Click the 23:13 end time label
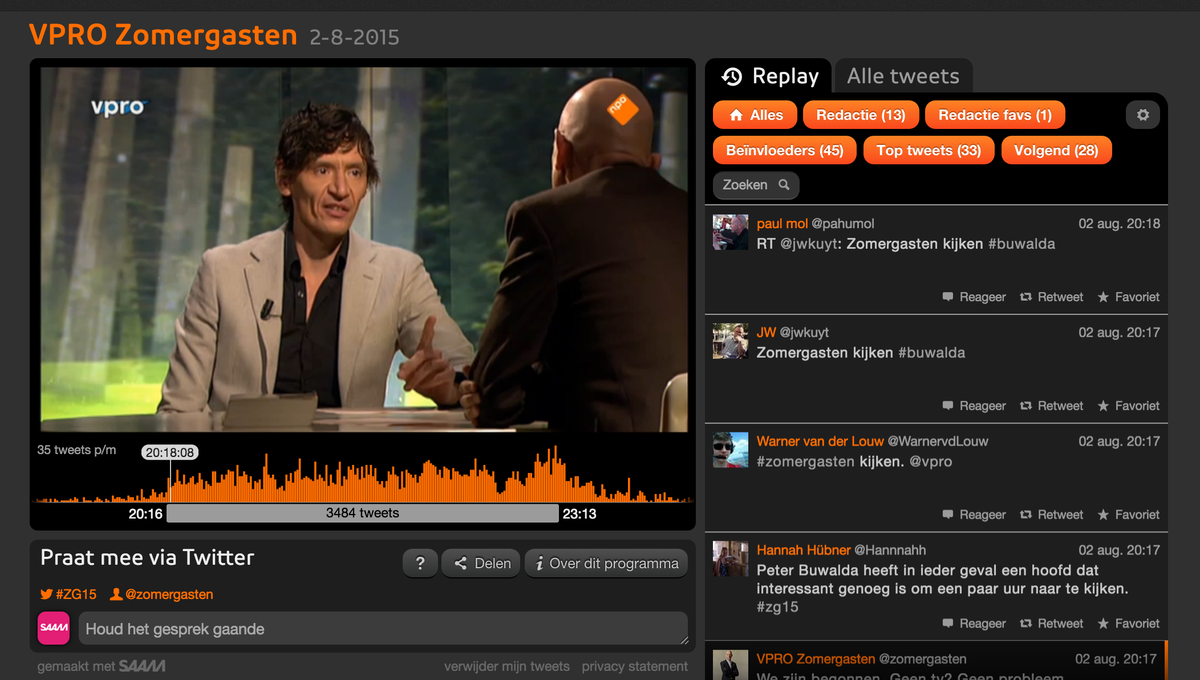The width and height of the screenshot is (1200, 680). coord(579,514)
